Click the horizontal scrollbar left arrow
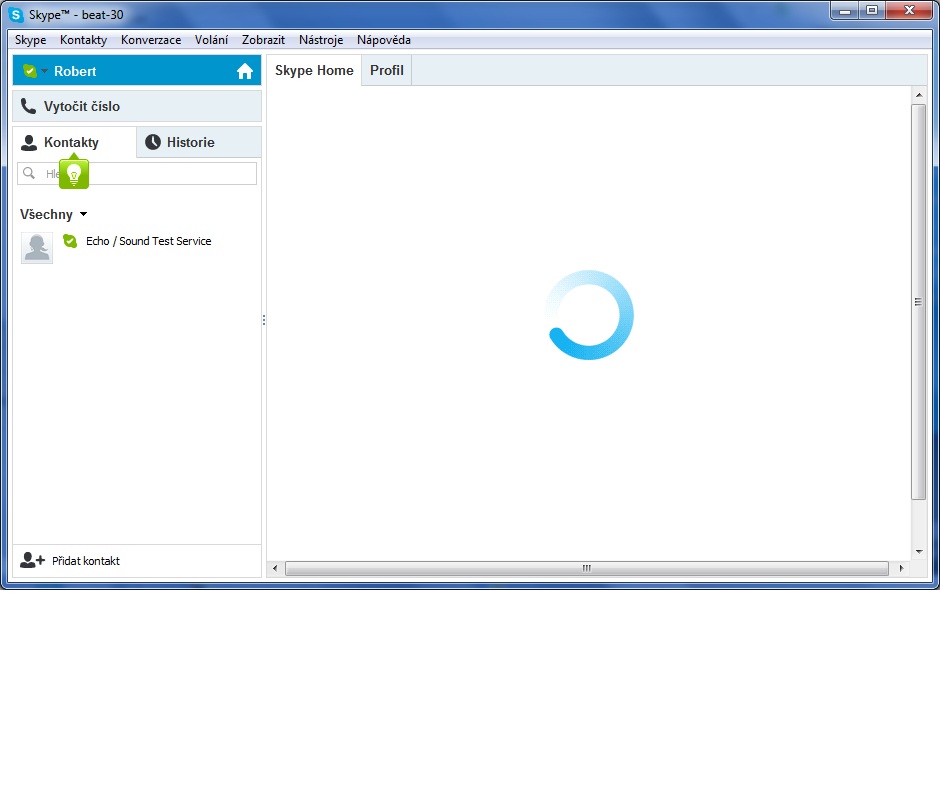The image size is (940, 800). point(275,568)
